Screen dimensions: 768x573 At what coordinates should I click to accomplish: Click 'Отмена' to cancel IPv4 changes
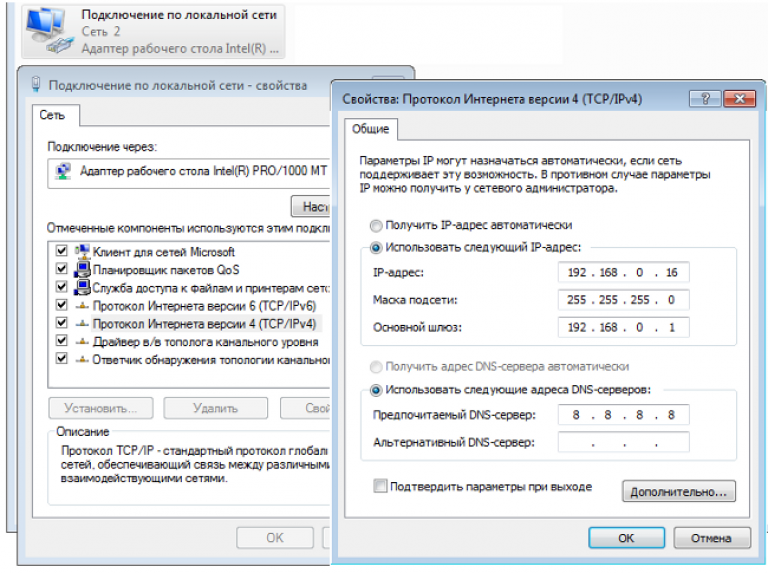coord(710,538)
